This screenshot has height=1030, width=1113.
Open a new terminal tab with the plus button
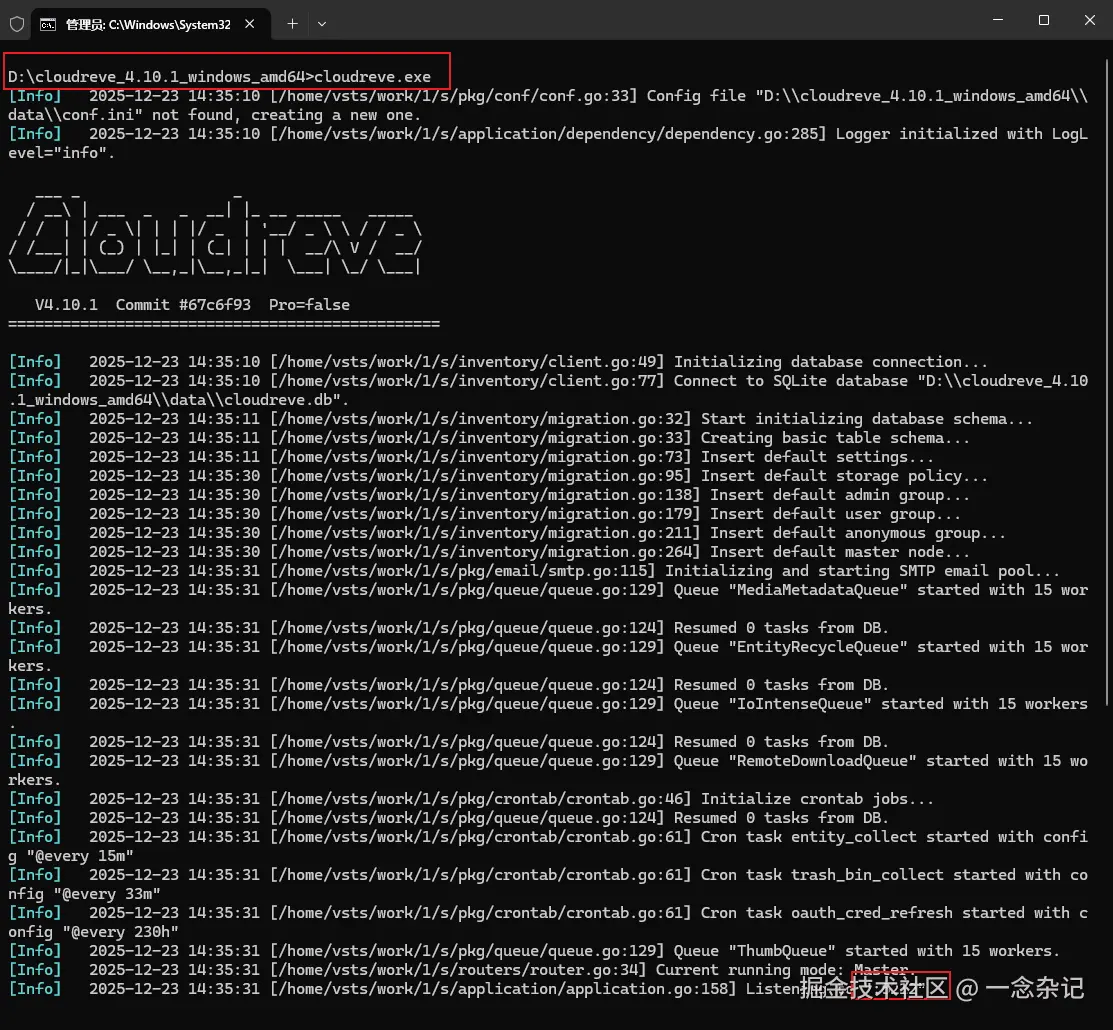click(x=292, y=24)
